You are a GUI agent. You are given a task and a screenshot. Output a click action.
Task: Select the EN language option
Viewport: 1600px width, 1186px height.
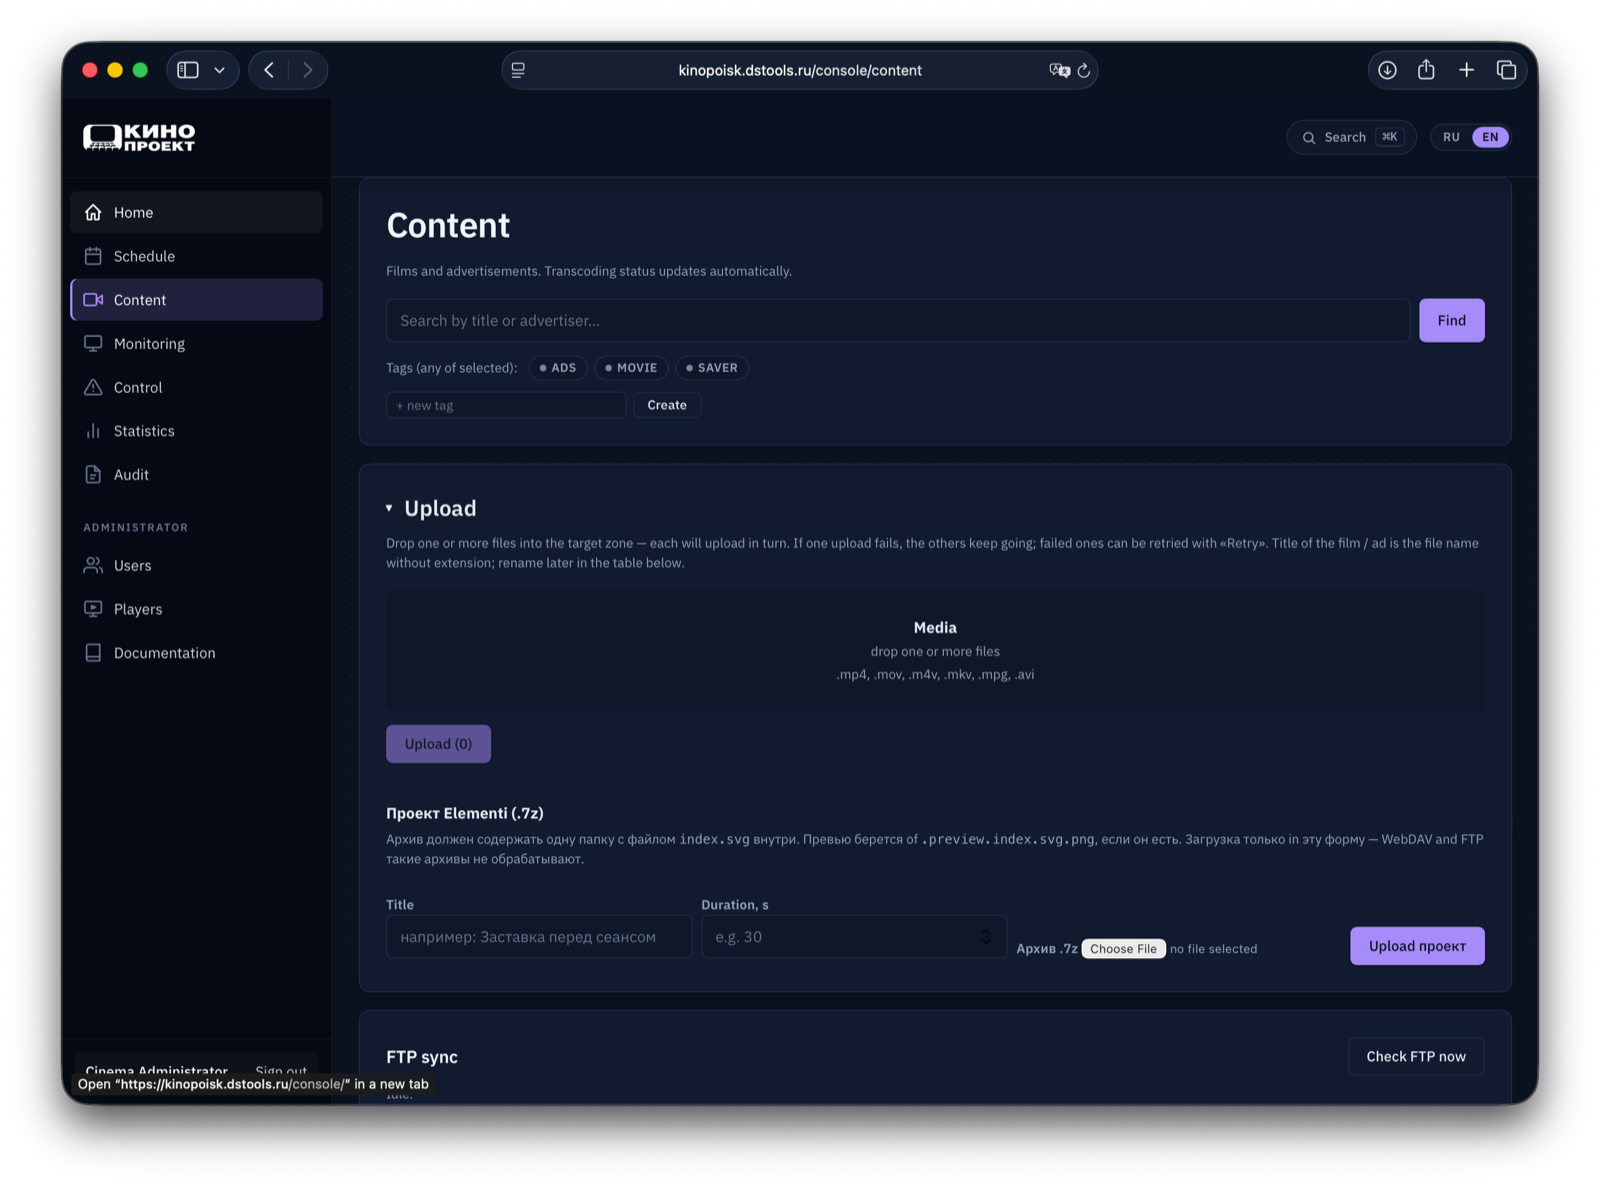[1490, 137]
